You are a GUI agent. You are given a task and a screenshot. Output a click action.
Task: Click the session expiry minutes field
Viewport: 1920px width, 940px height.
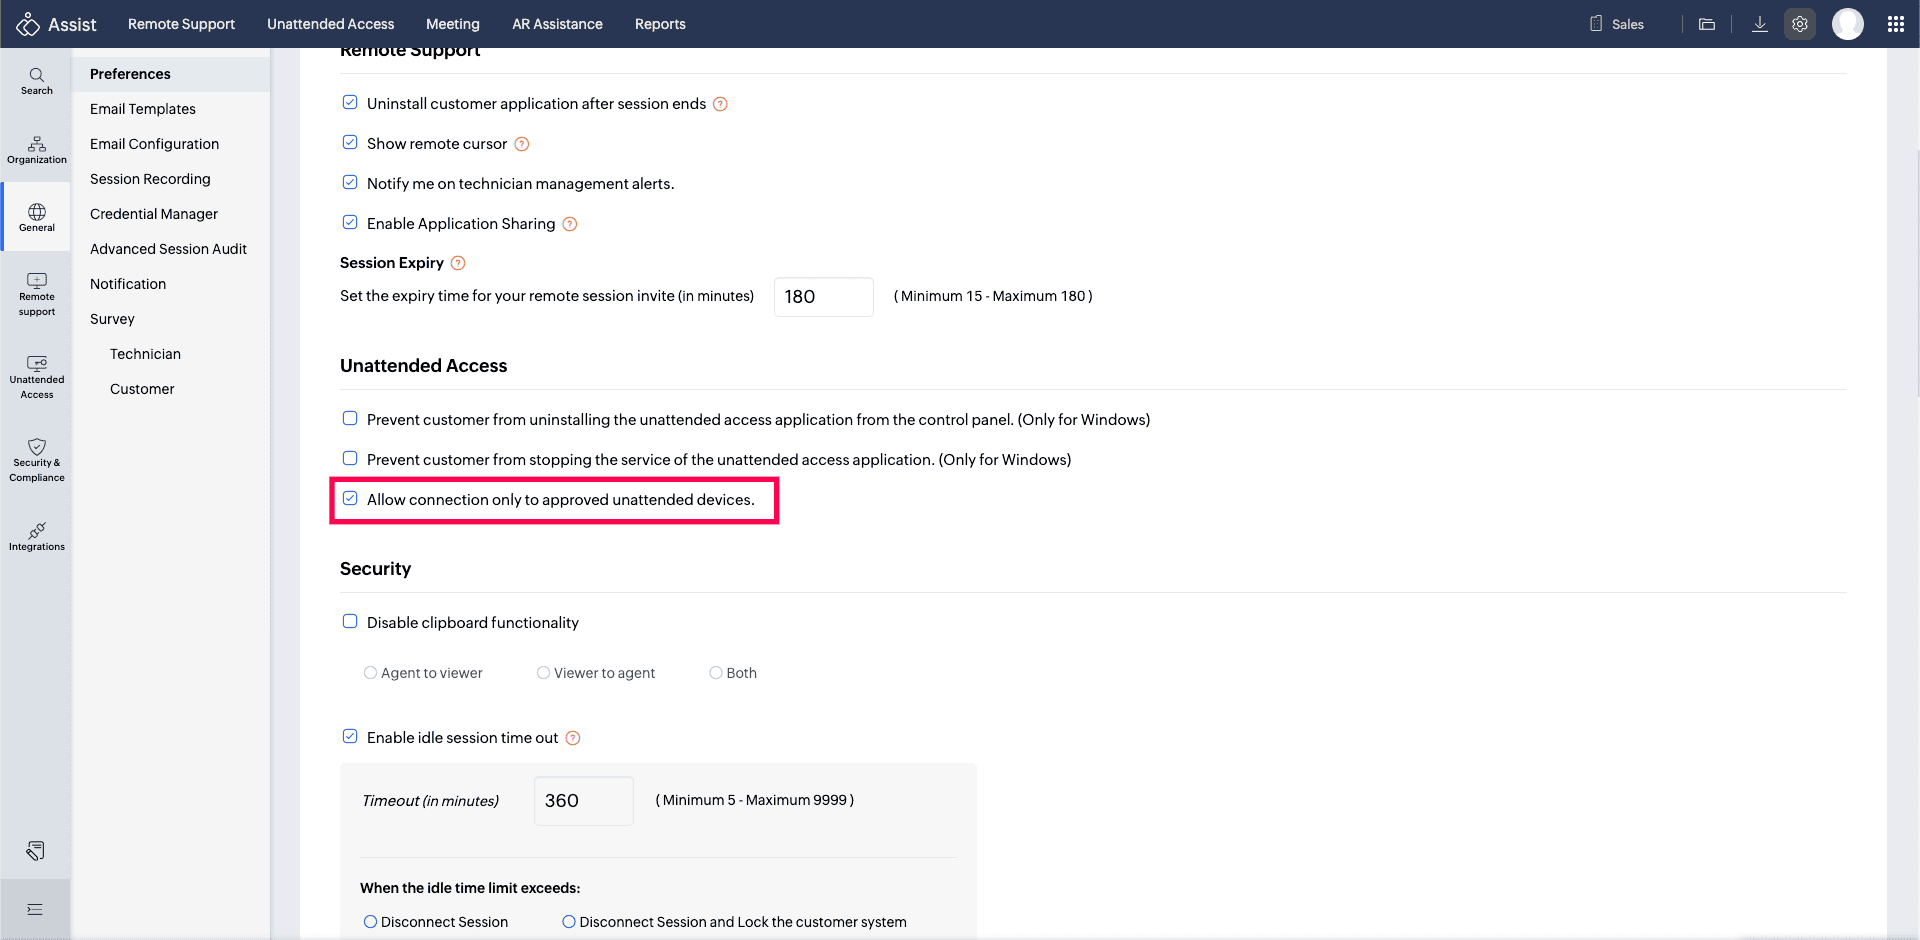pyautogui.click(x=823, y=297)
